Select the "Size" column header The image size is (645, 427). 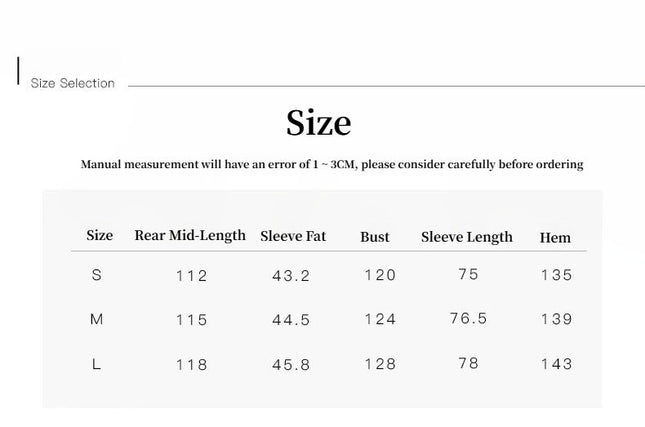tap(100, 236)
